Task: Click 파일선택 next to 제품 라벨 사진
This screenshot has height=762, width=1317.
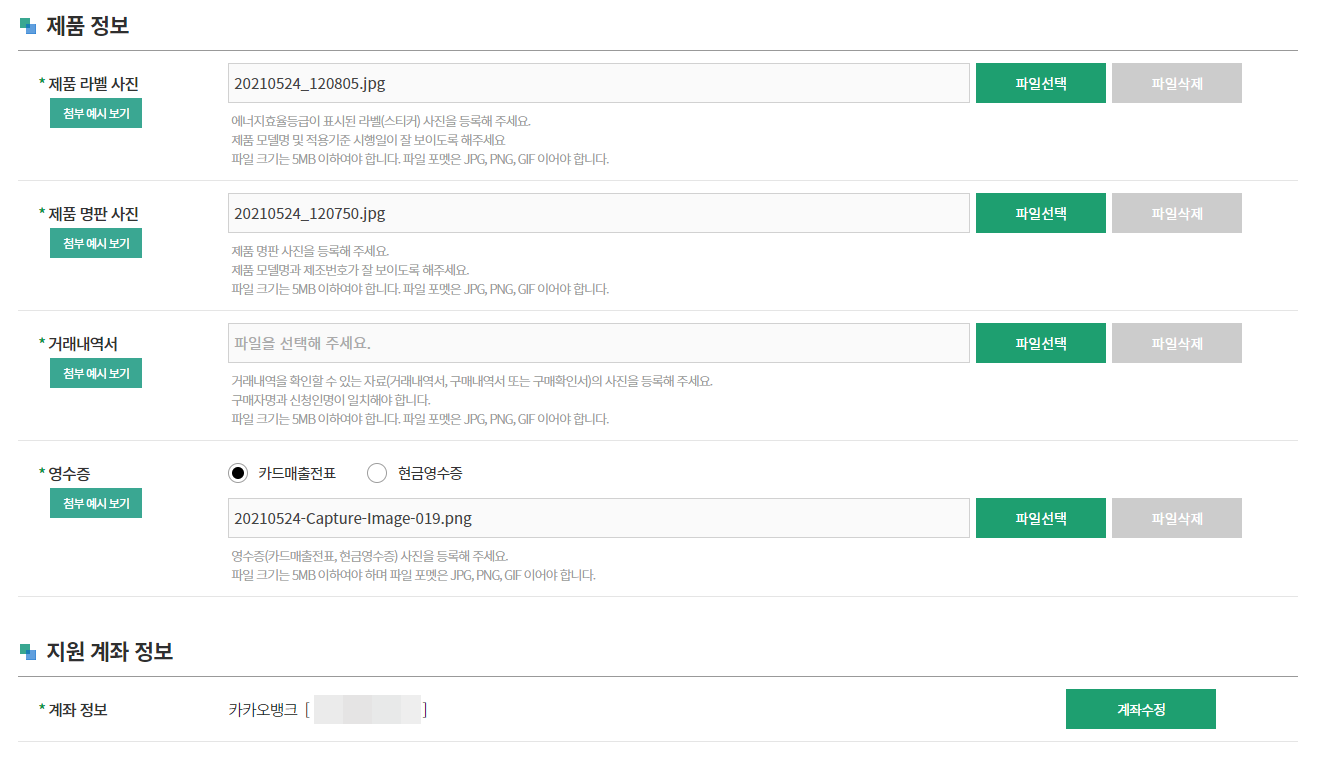Action: (1041, 82)
